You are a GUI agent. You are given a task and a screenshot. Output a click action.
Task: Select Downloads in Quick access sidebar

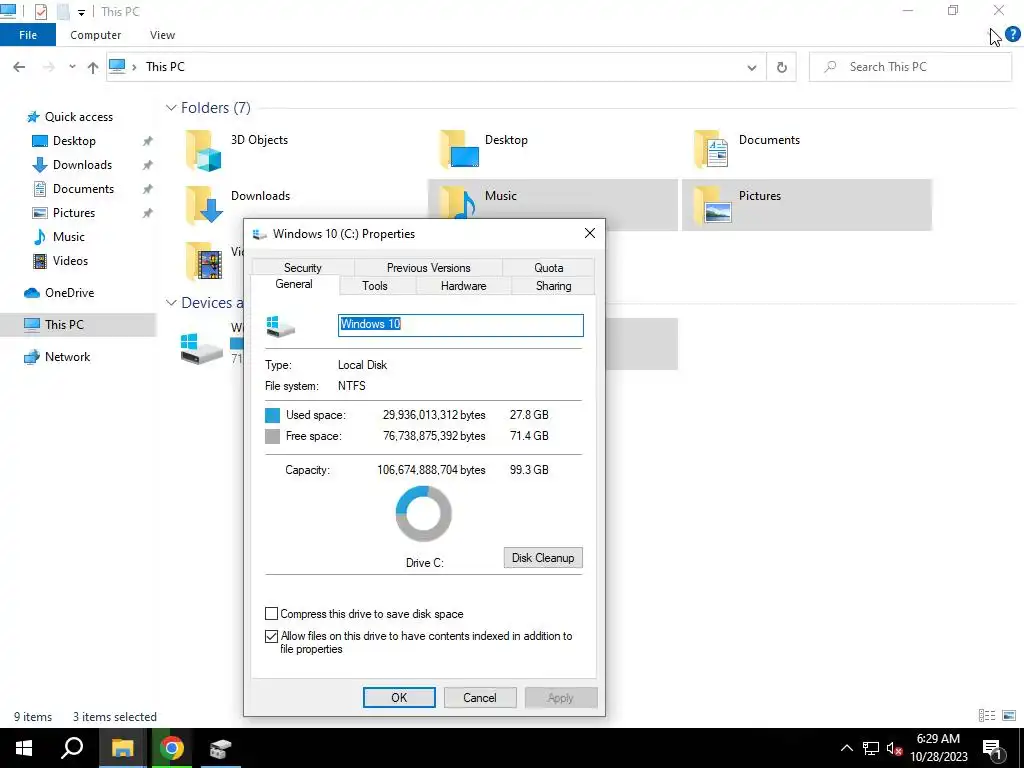click(82, 165)
